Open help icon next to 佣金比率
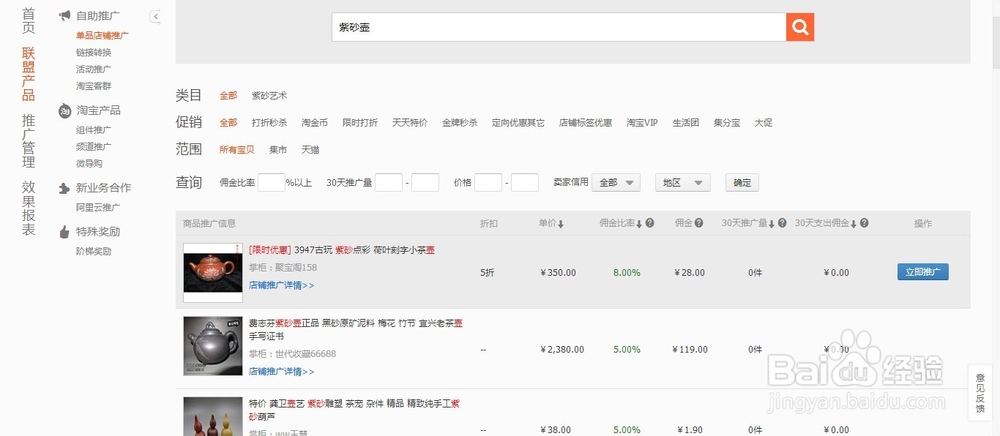1000x436 pixels. pos(650,223)
